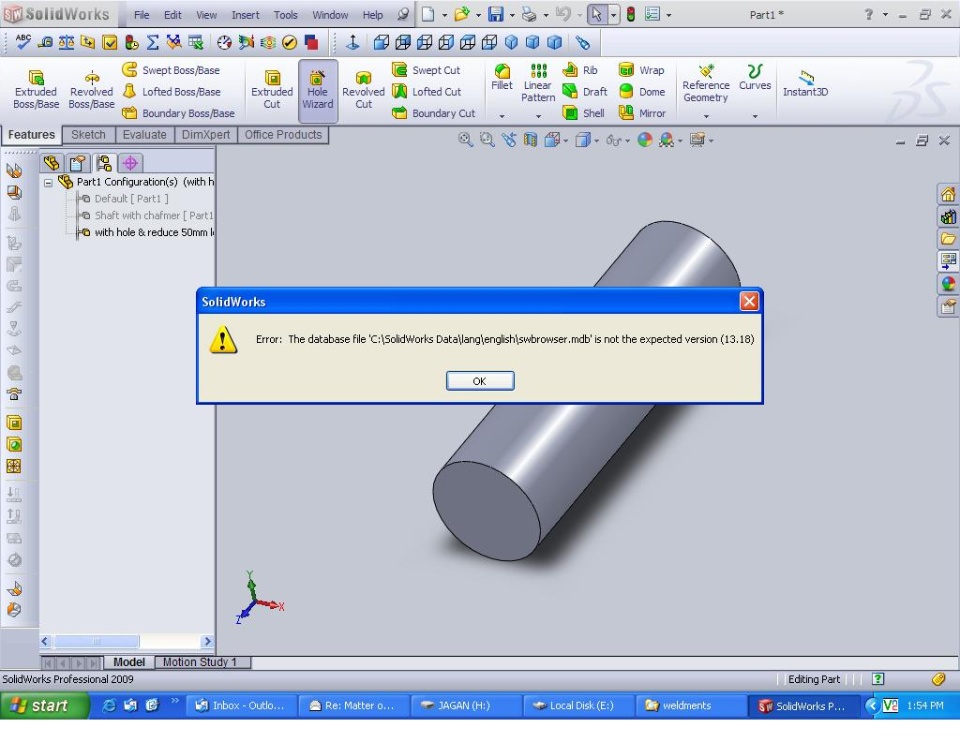The height and width of the screenshot is (742, 960).
Task: Expand the Linear Pattern dropdown arrow
Action: click(538, 116)
